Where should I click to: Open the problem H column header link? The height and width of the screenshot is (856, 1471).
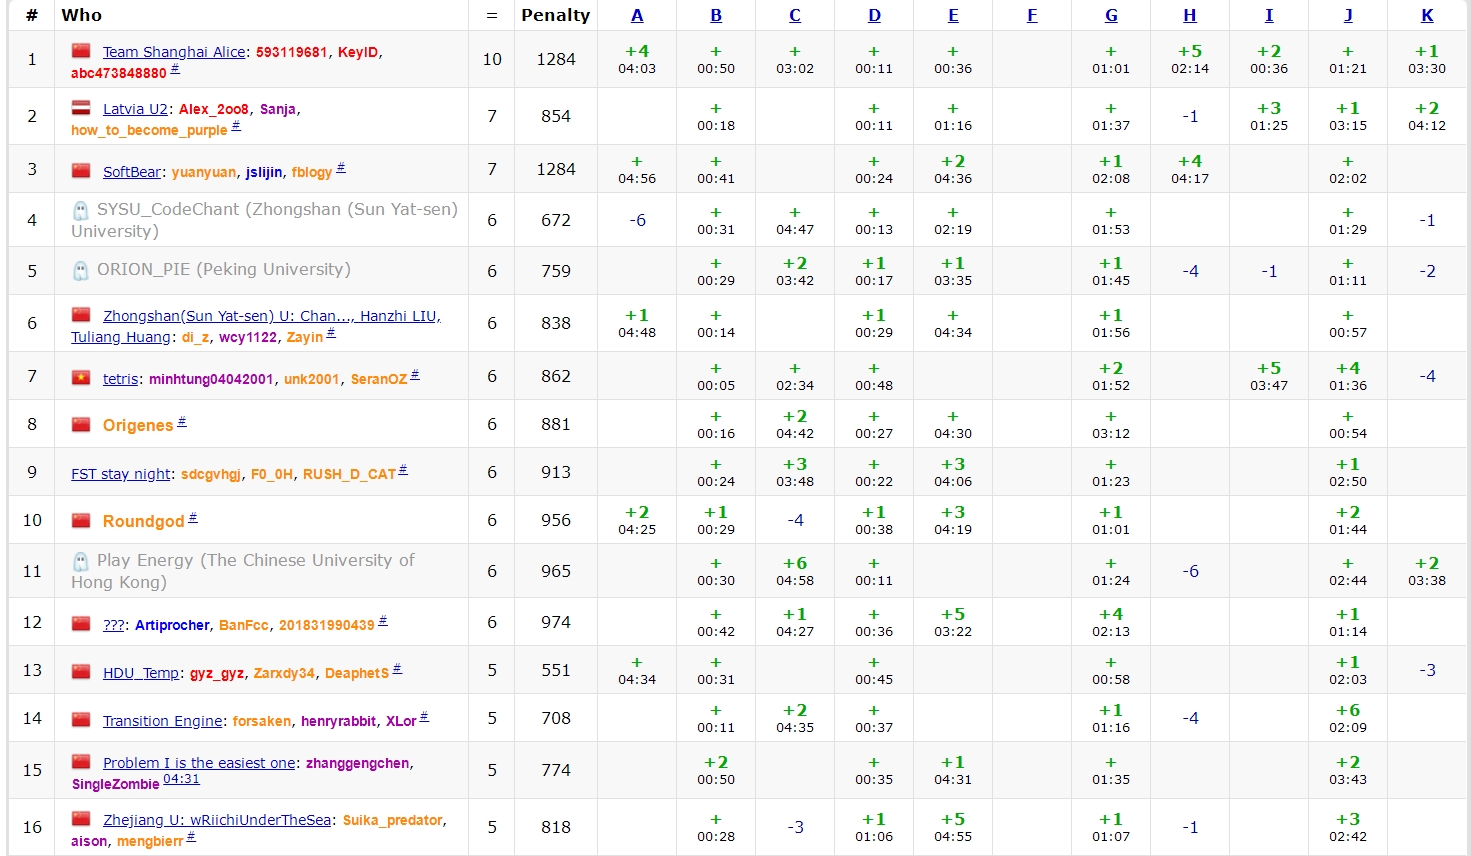pyautogui.click(x=1190, y=15)
